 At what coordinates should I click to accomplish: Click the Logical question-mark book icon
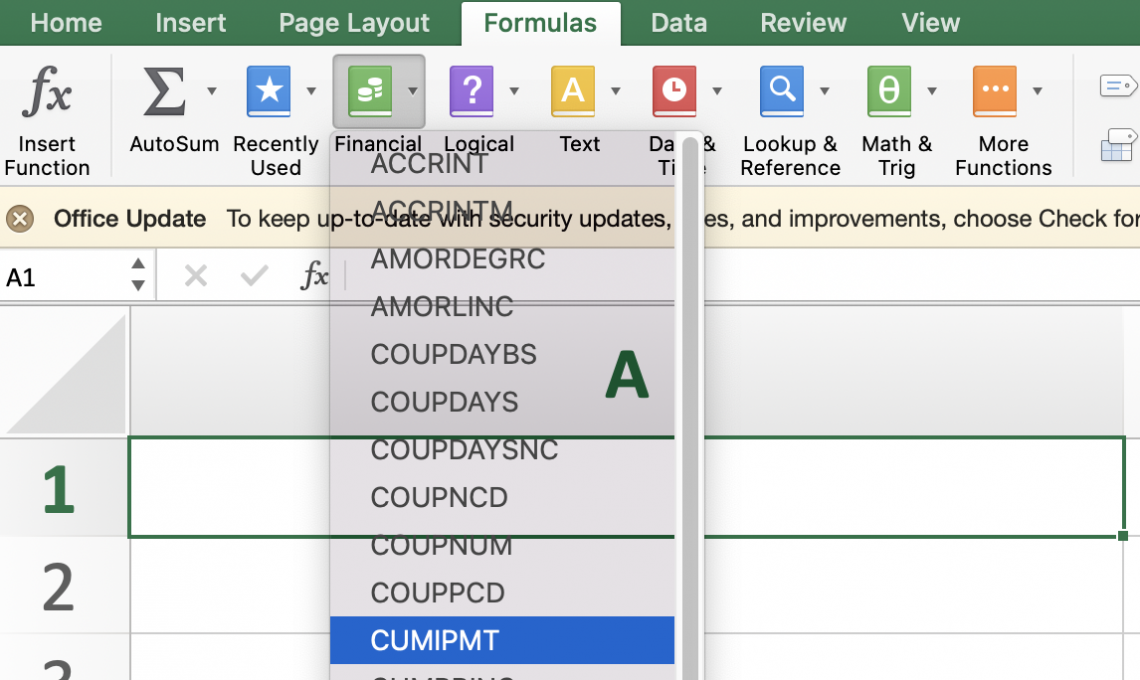(x=471, y=92)
